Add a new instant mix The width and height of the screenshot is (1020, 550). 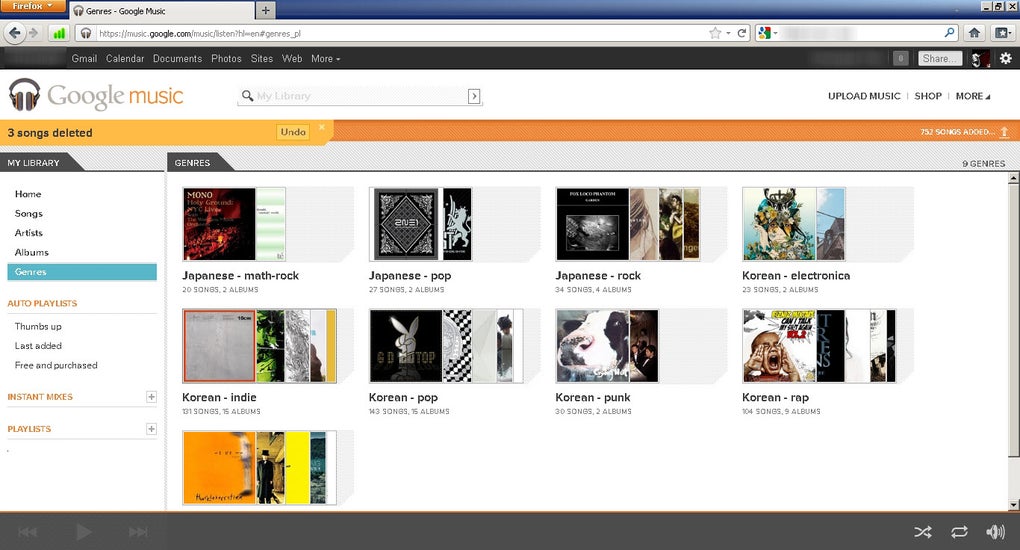coord(151,396)
